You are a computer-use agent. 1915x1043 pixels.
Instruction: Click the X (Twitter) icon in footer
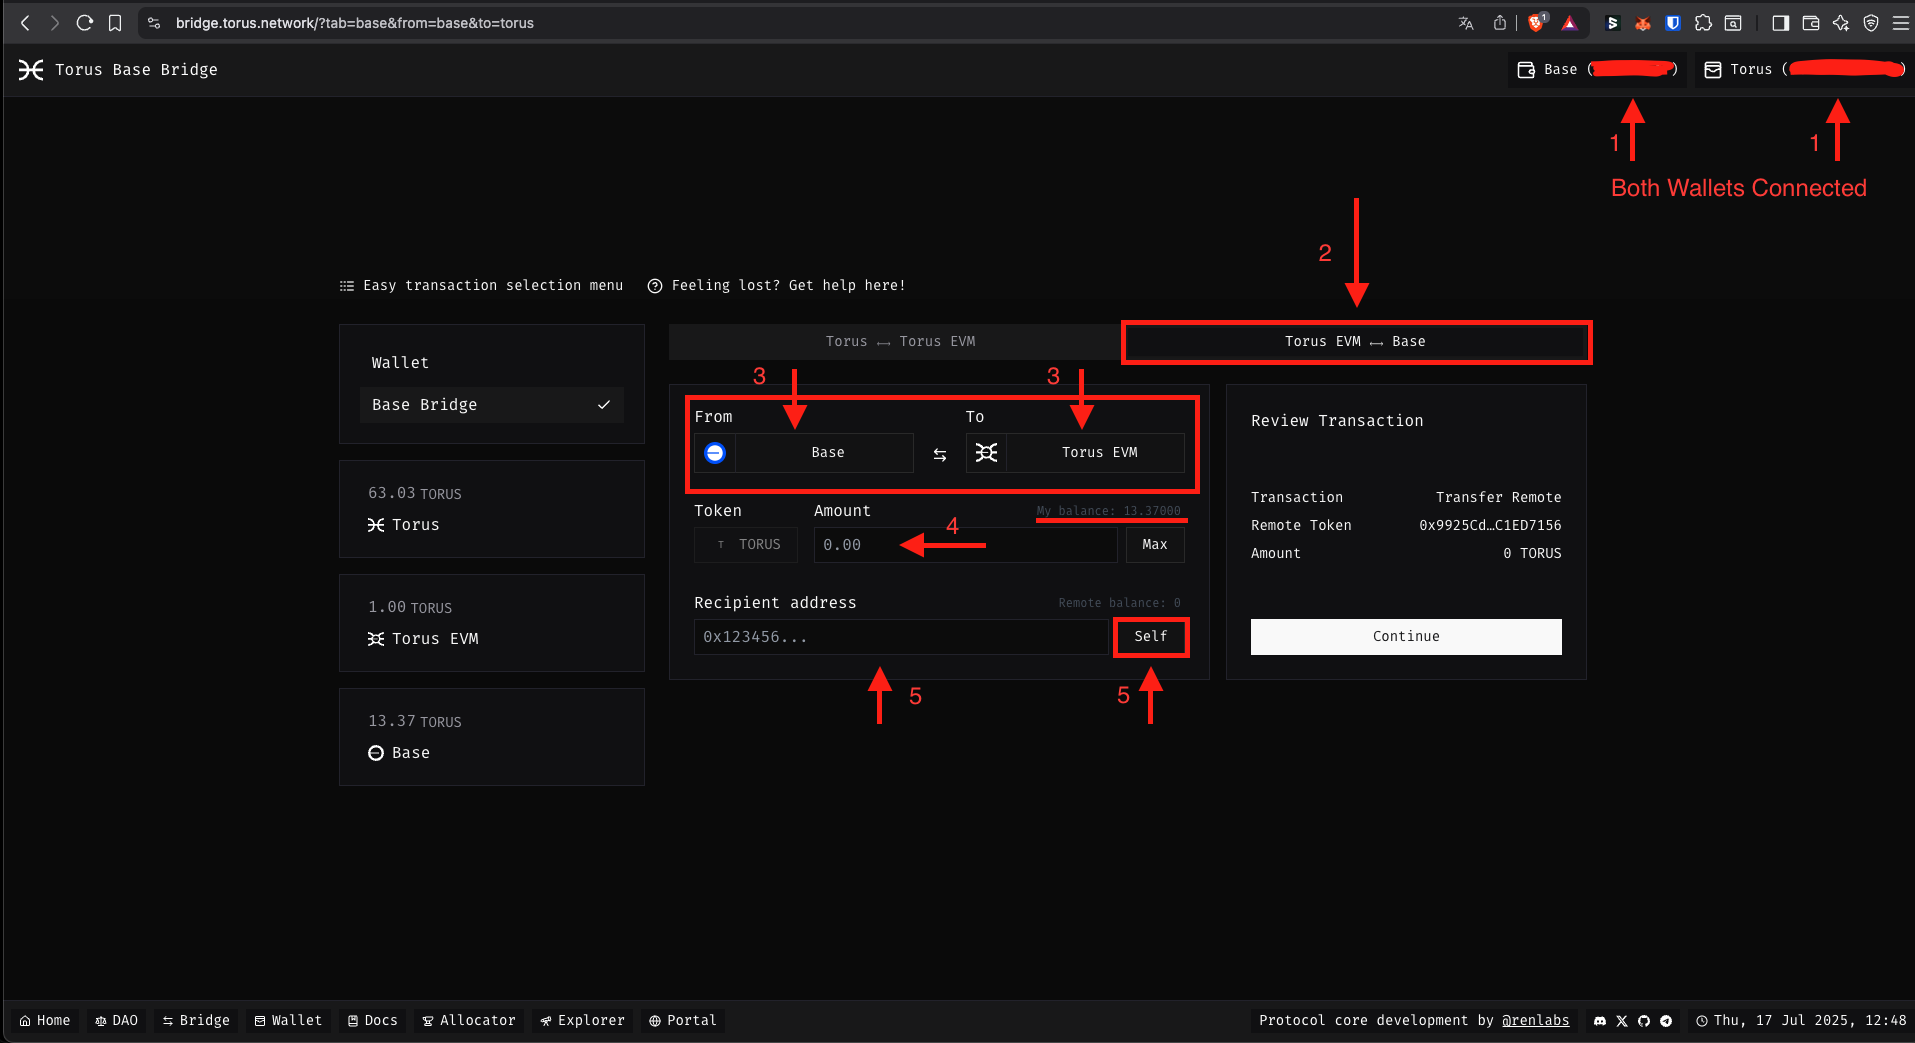[x=1622, y=1021]
